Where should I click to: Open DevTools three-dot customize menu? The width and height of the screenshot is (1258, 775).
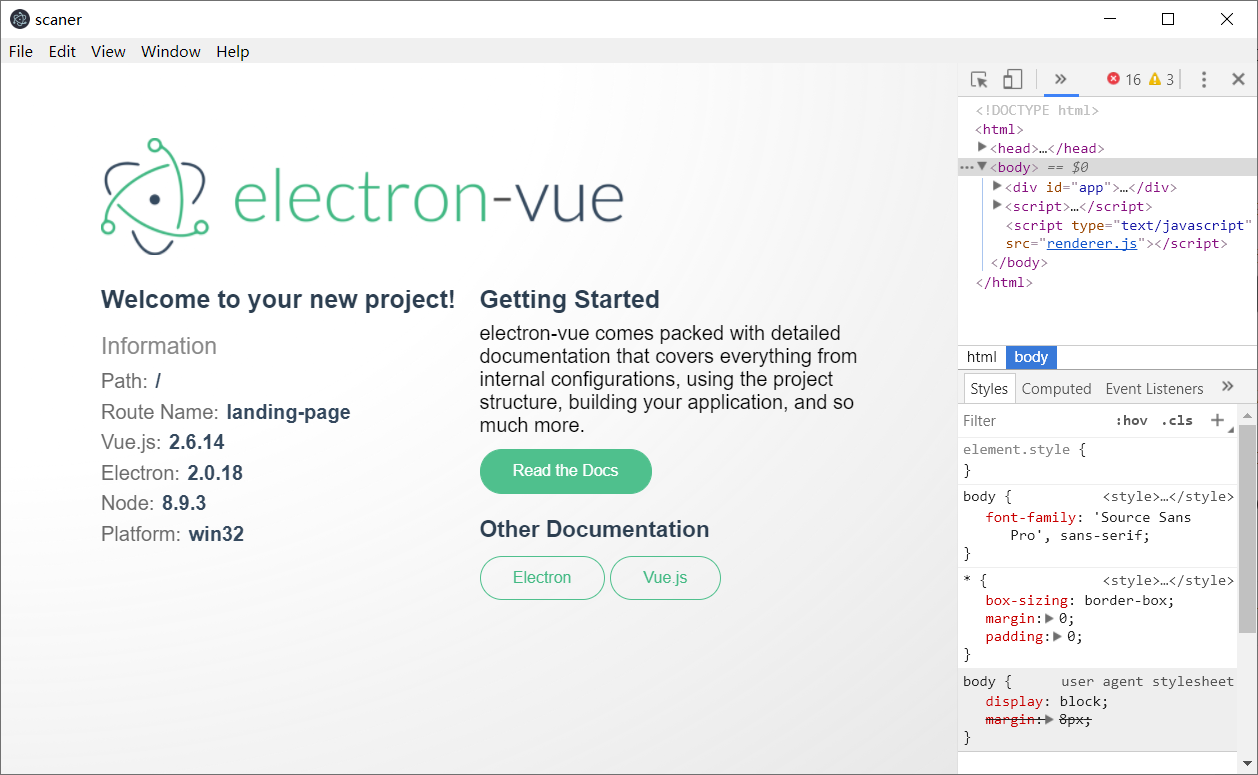point(1204,80)
